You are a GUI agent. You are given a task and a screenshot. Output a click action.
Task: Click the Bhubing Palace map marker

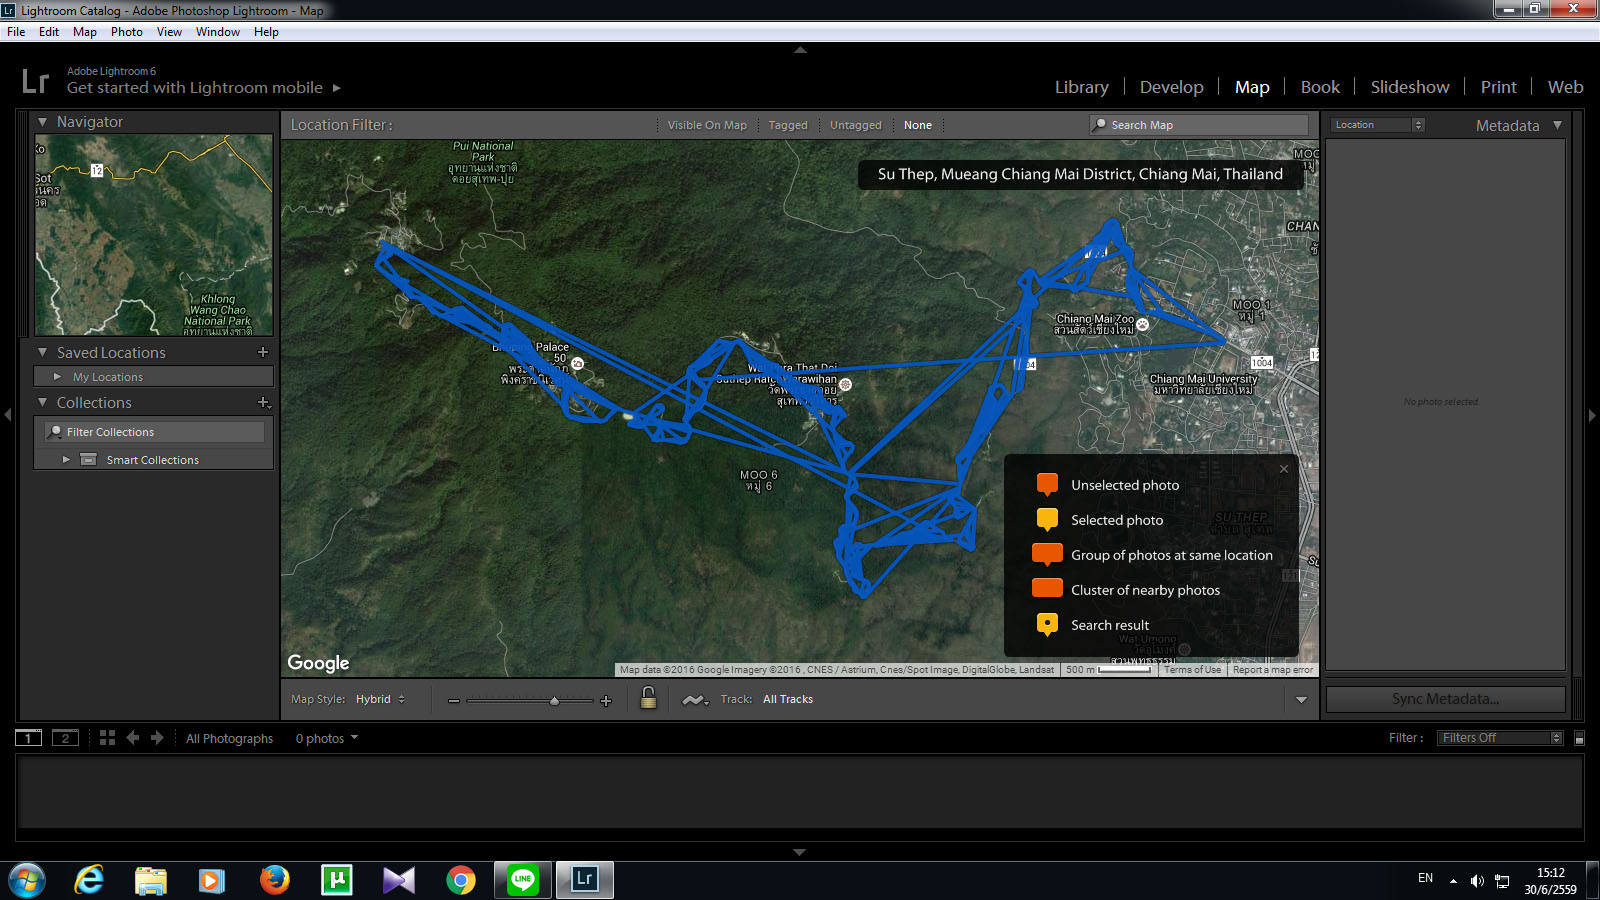tap(577, 363)
